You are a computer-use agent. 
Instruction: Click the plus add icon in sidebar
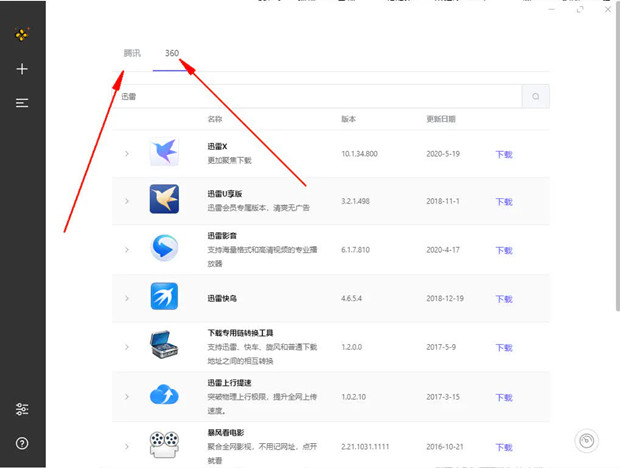click(x=22, y=69)
